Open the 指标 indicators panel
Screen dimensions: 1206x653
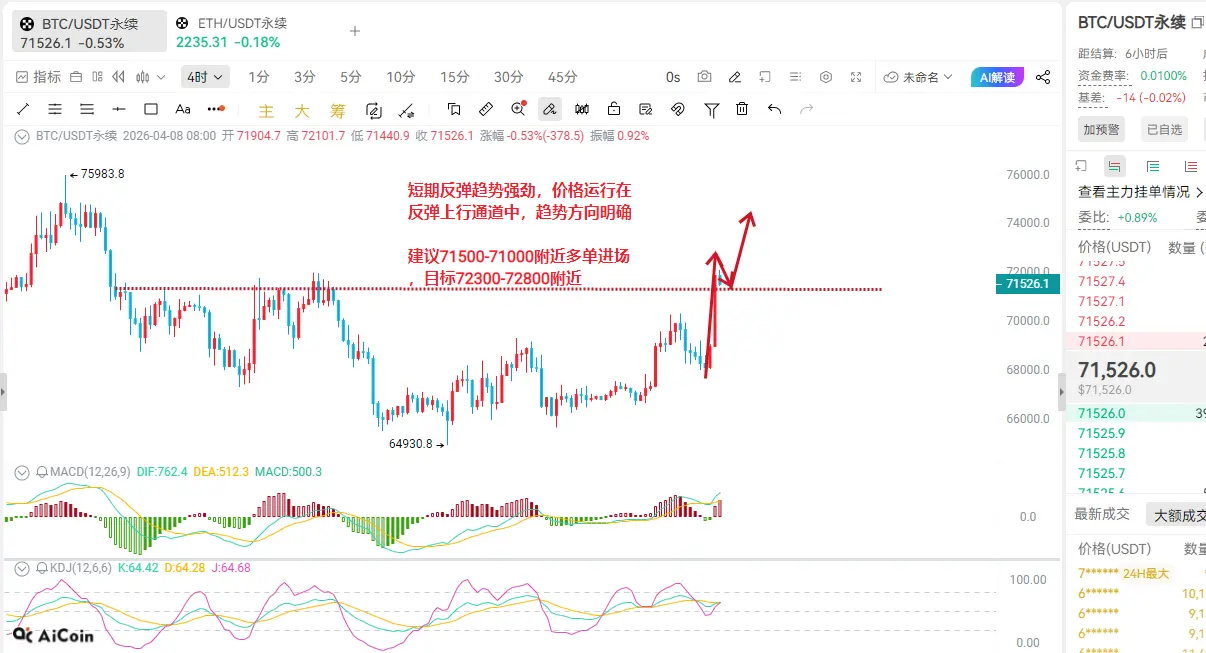click(39, 77)
